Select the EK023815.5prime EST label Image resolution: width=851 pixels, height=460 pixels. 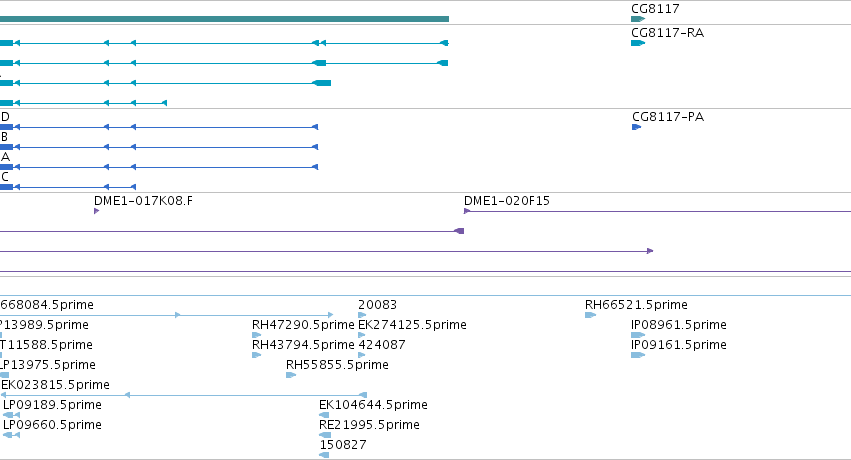click(55, 385)
